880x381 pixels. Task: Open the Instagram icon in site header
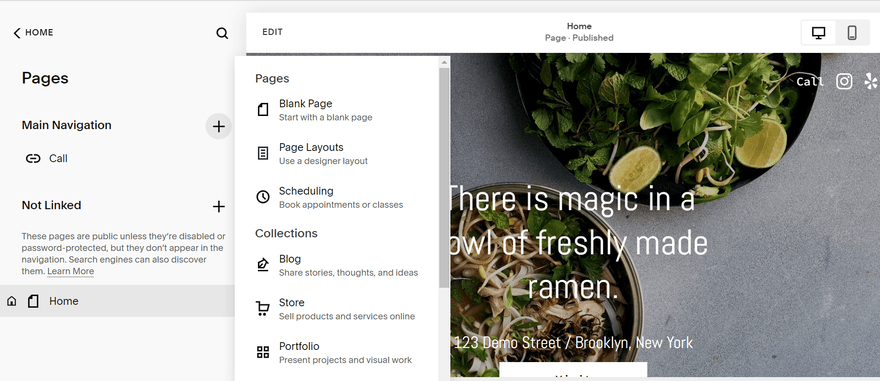click(x=844, y=81)
